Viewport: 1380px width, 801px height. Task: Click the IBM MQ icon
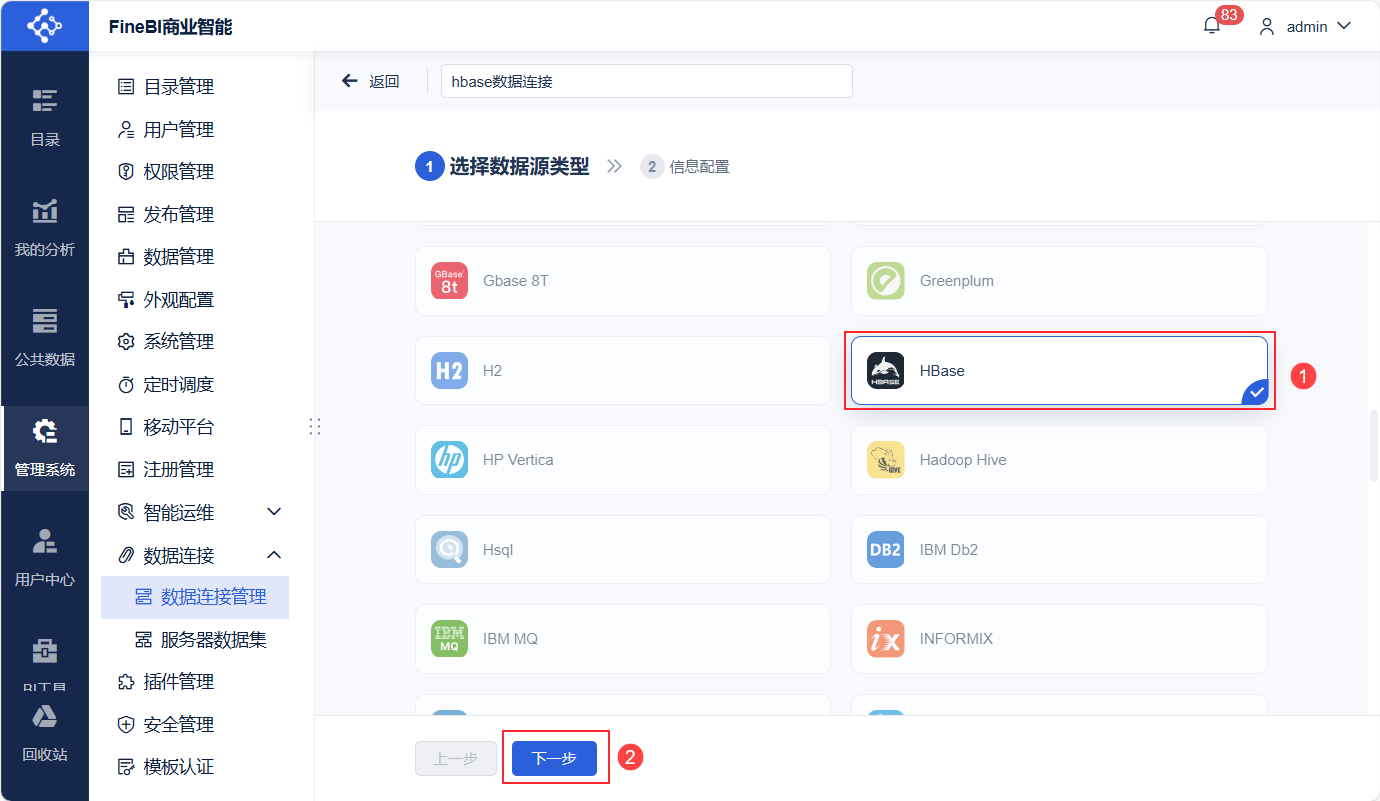point(449,639)
